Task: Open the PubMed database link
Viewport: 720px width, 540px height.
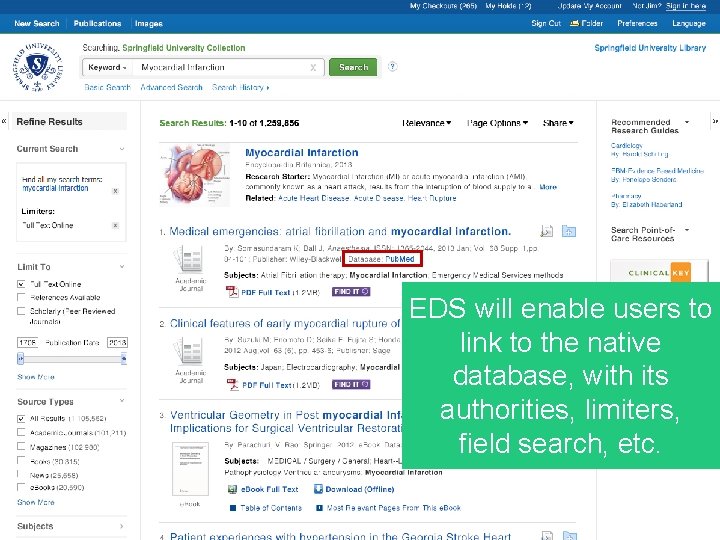Action: point(399,259)
